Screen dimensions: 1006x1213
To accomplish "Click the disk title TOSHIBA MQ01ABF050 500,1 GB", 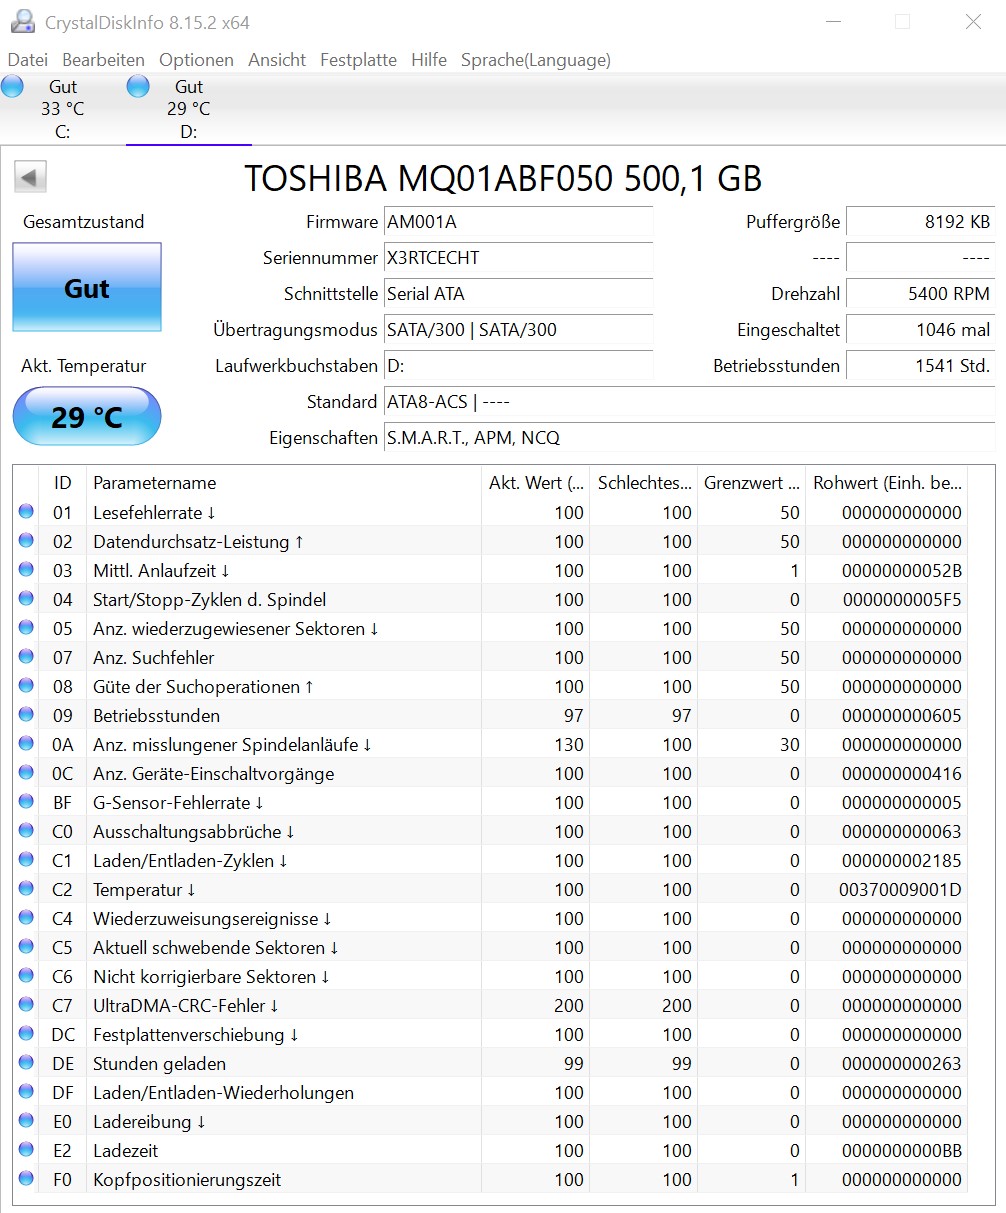I will click(x=503, y=178).
